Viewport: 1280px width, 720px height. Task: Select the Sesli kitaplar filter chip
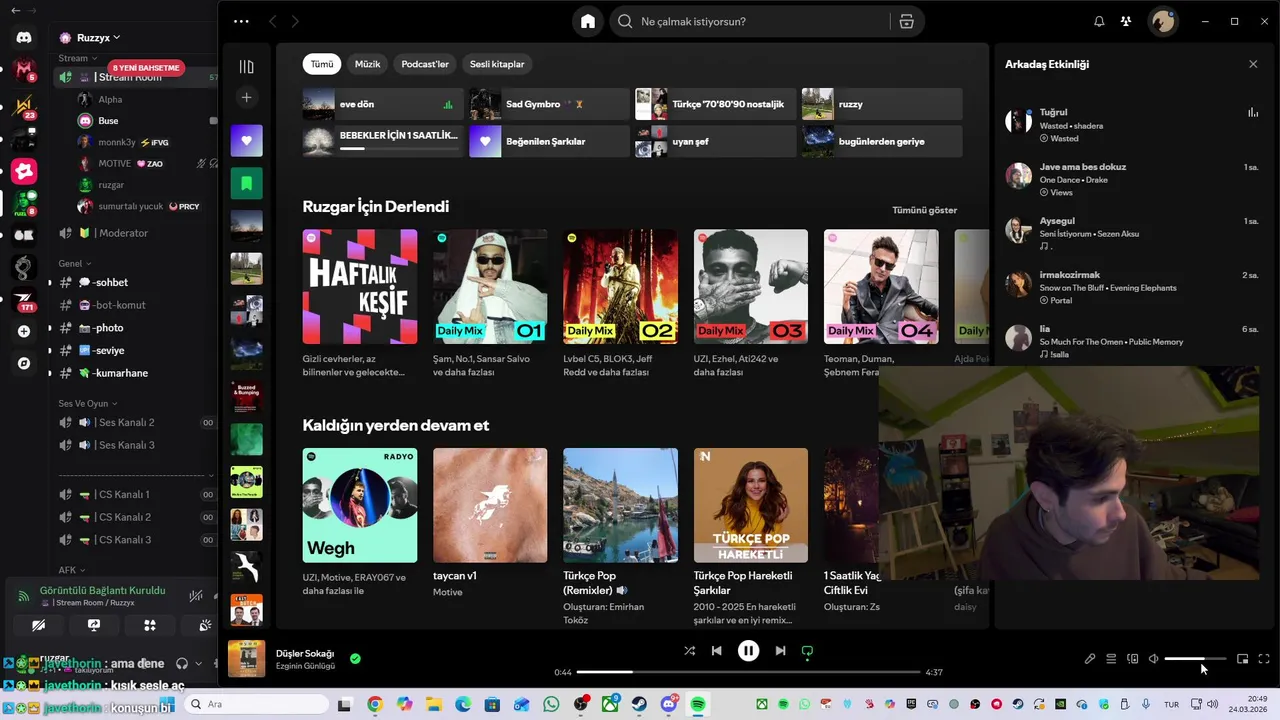497,64
